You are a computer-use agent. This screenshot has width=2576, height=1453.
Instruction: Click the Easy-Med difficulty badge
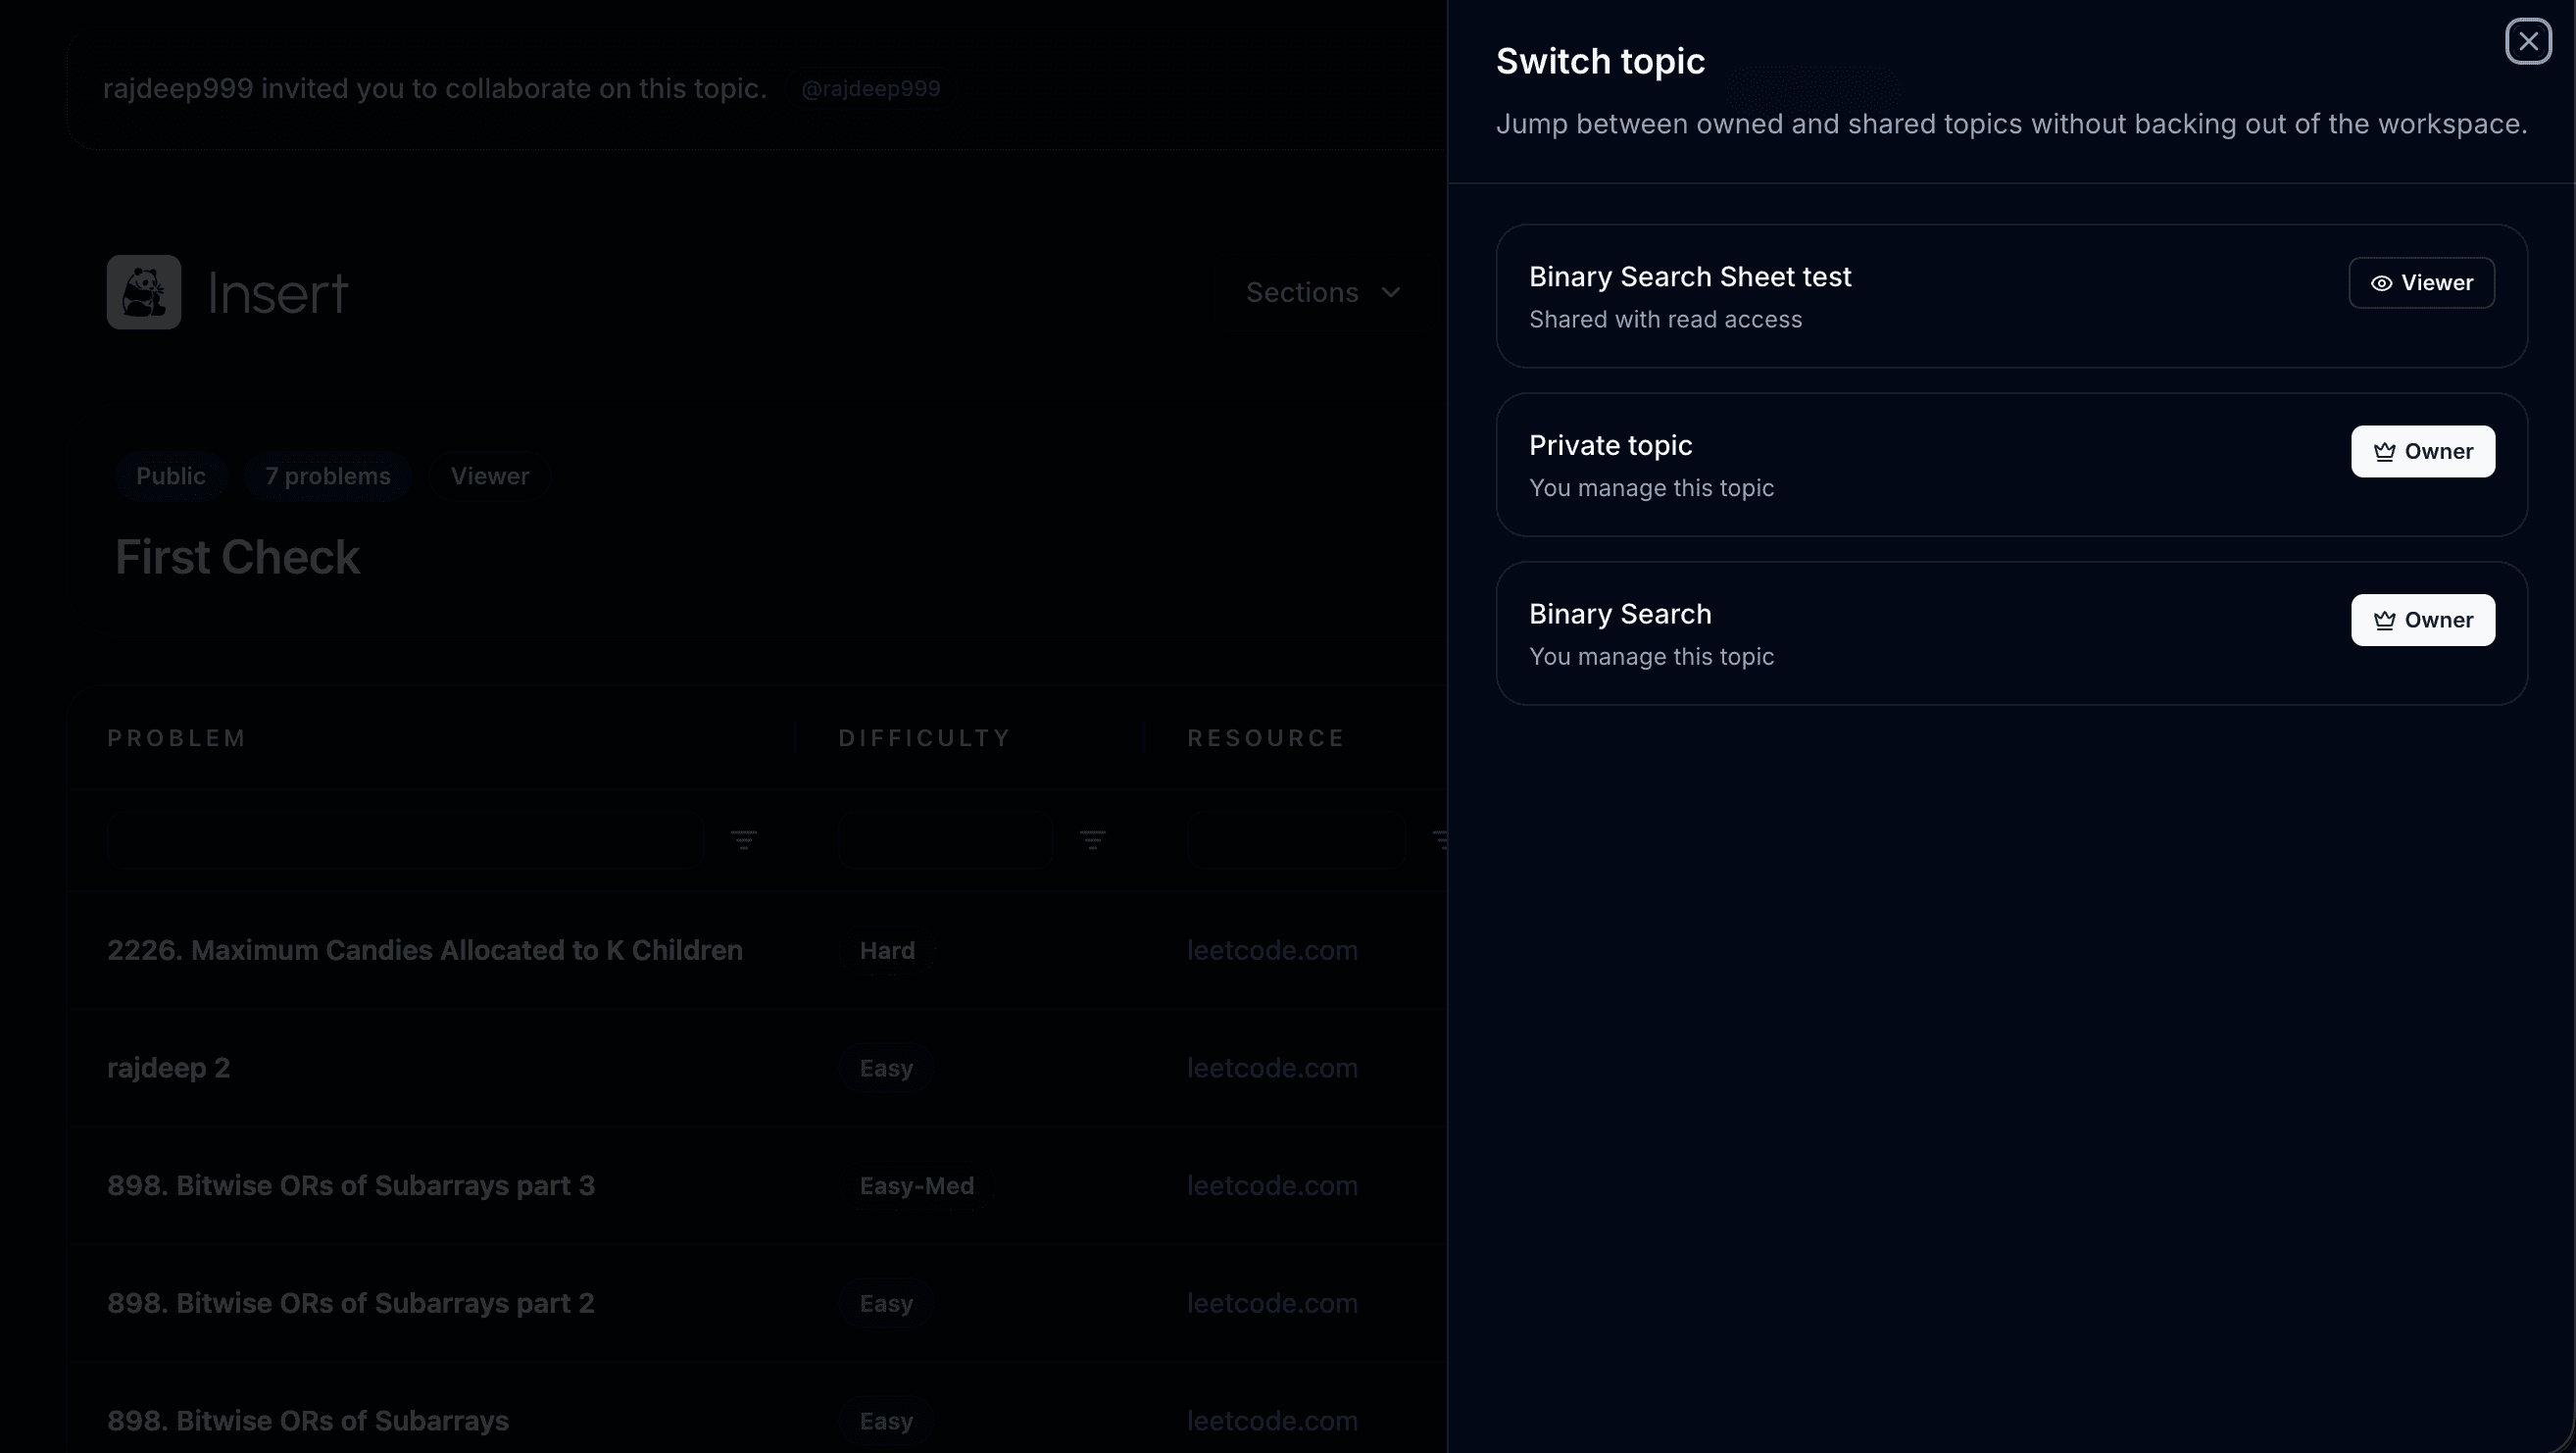(x=916, y=1186)
